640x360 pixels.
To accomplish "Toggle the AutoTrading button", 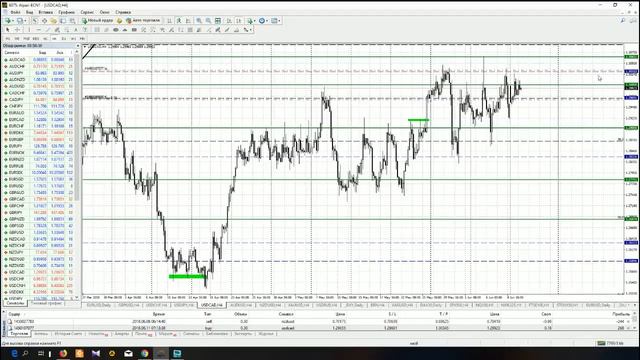I will [x=143, y=20].
